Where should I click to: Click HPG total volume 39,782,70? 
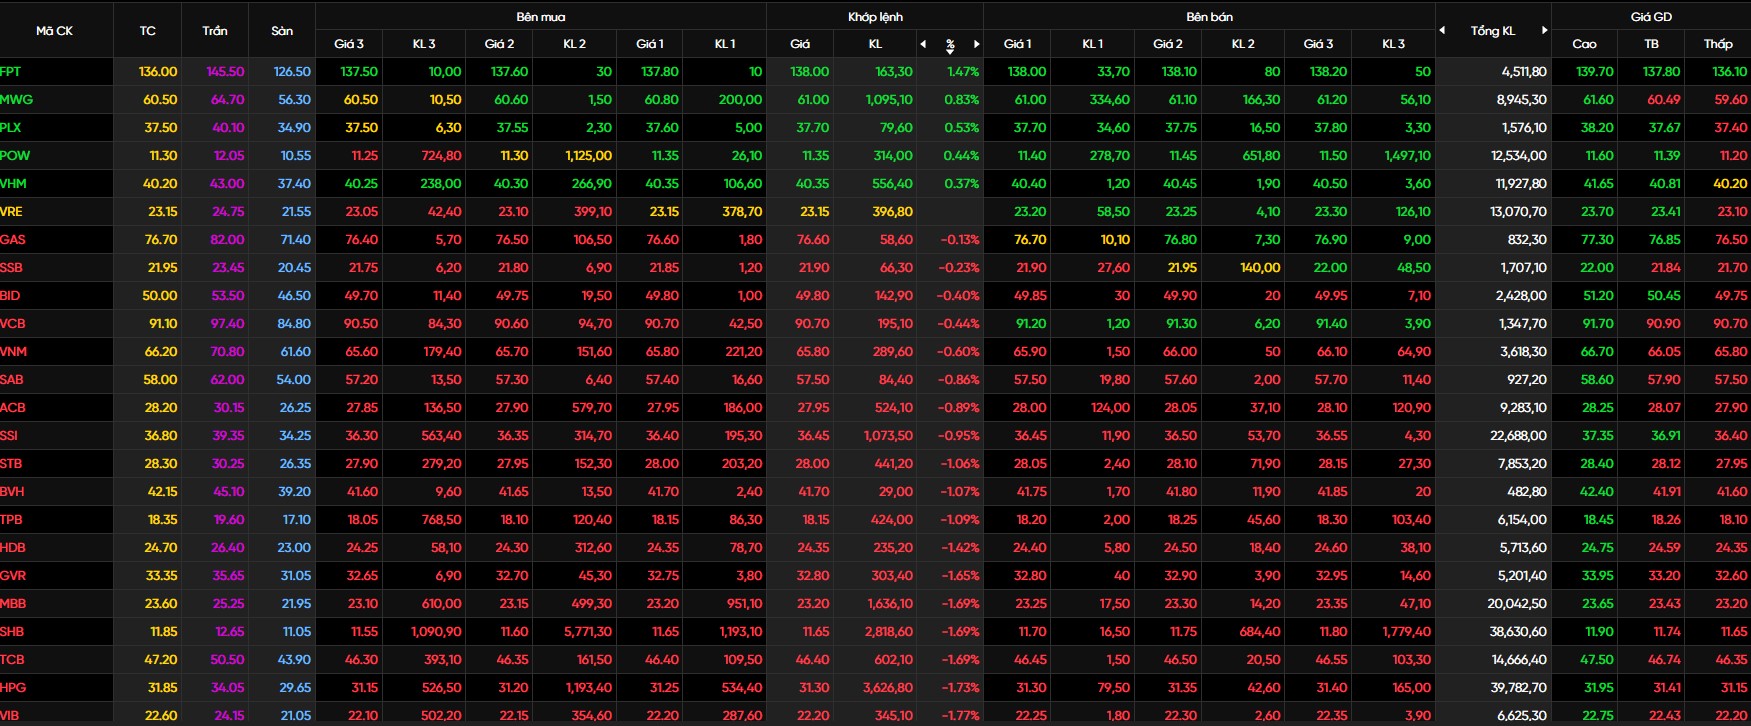point(1518,688)
